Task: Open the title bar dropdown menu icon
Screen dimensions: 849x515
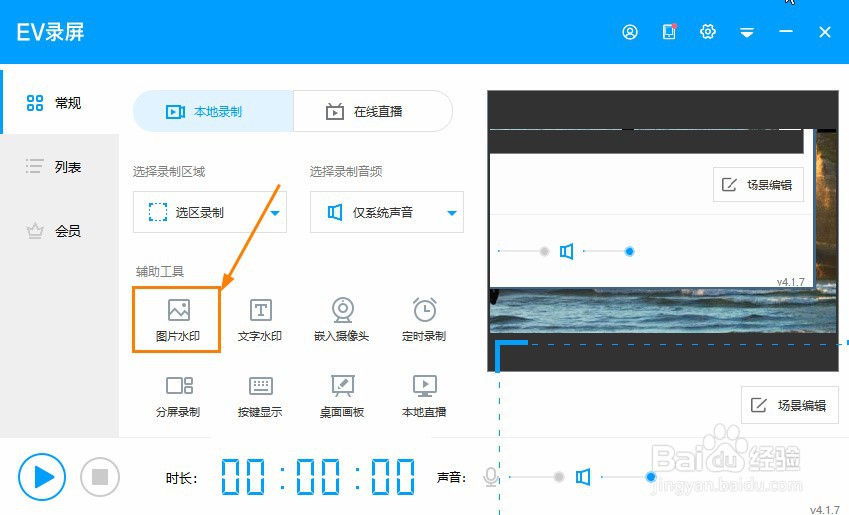Action: click(747, 32)
